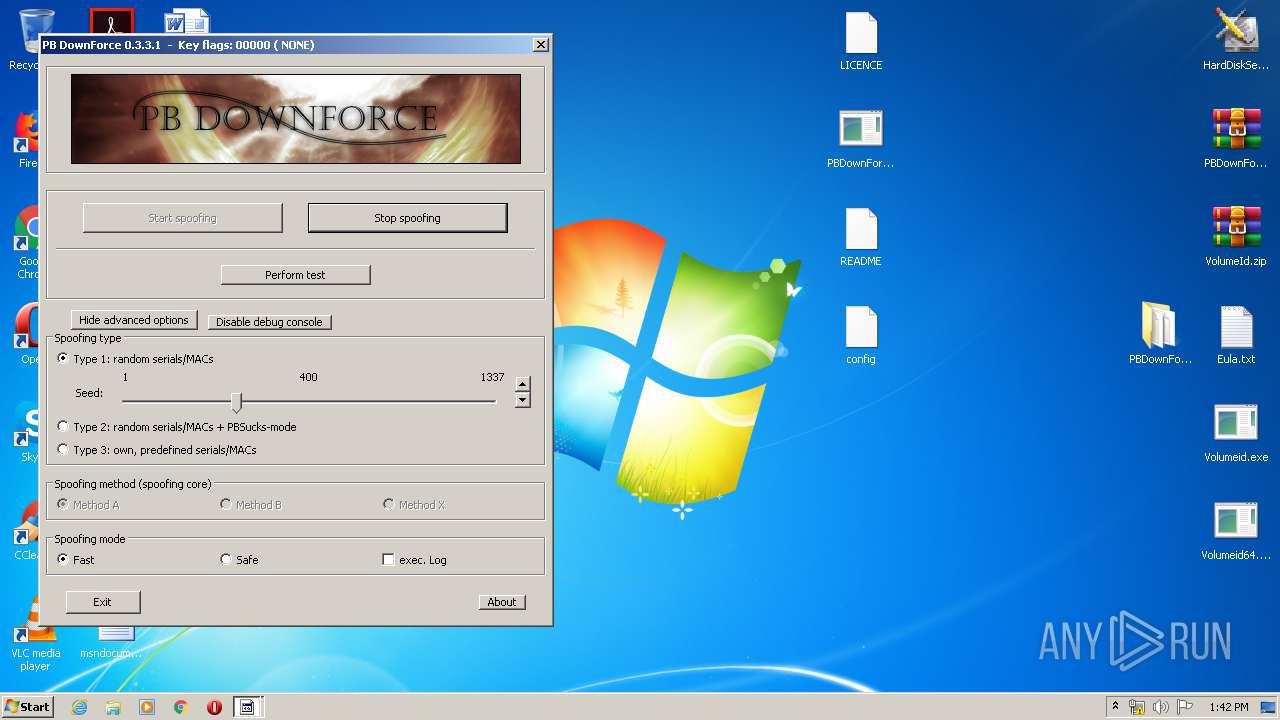1280x720 pixels.
Task: Click Start spoofing button
Action: point(182,218)
